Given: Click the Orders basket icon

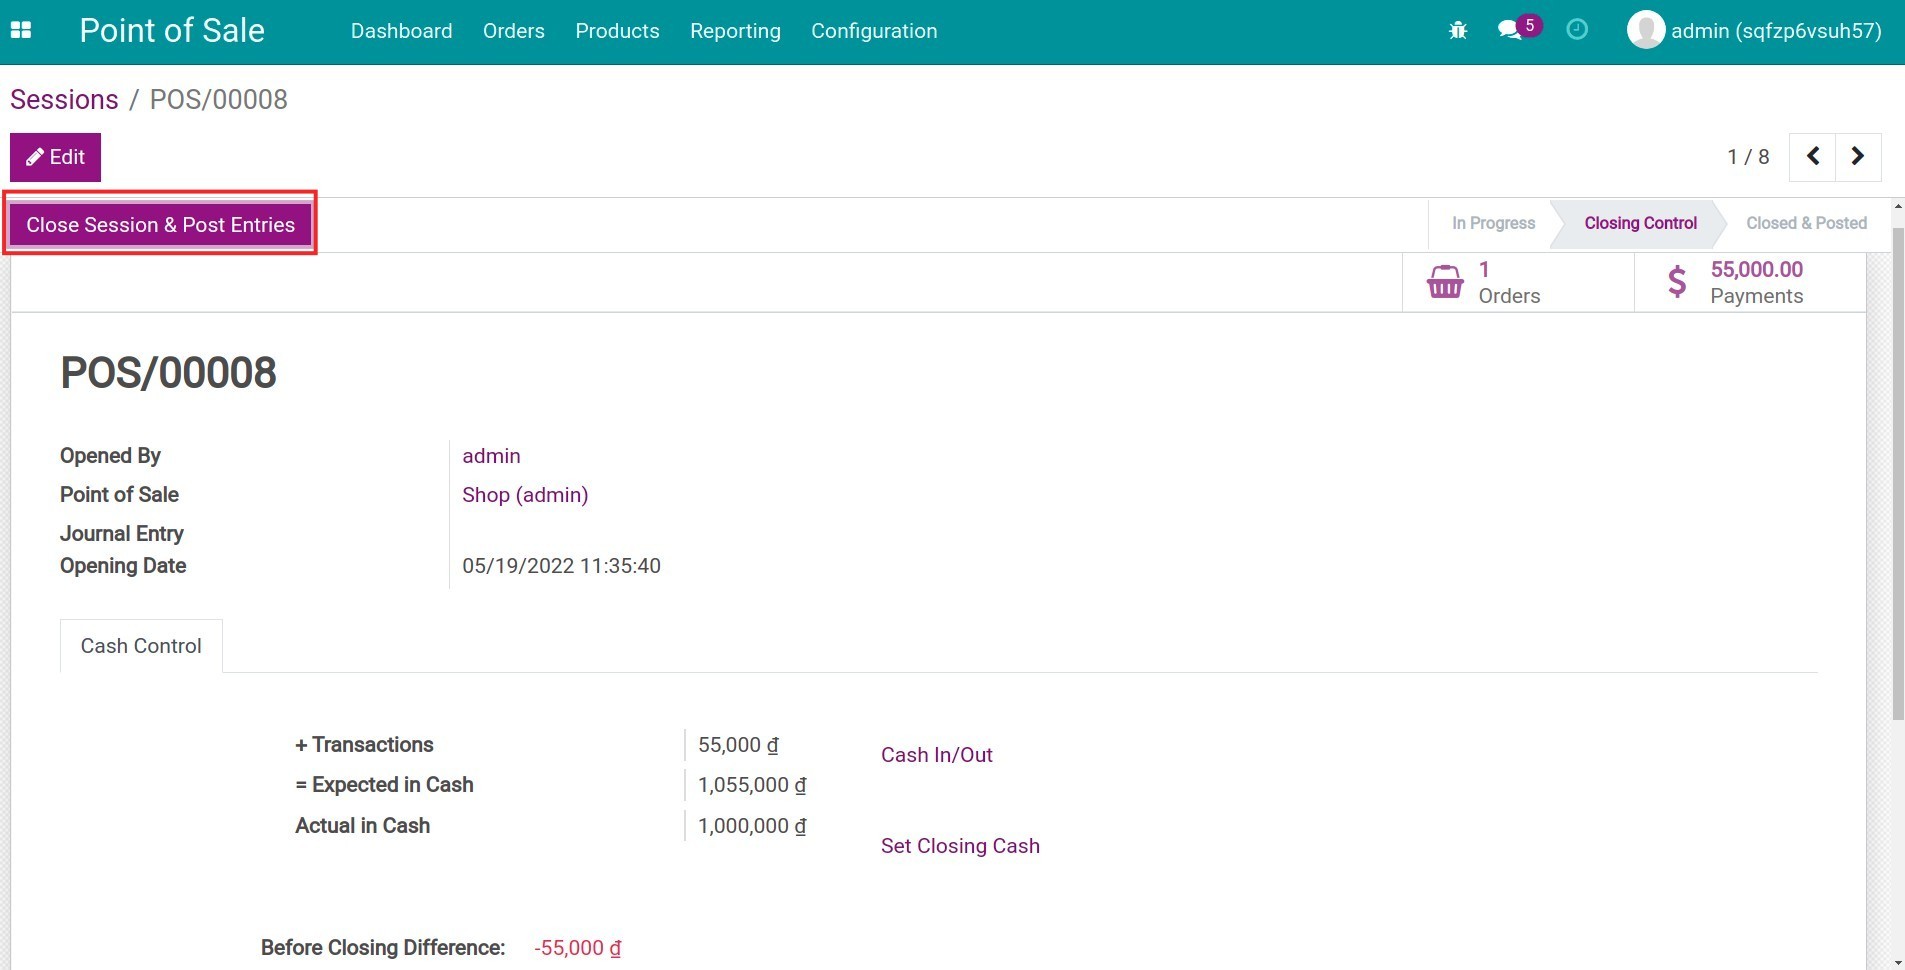Looking at the screenshot, I should pyautogui.click(x=1445, y=282).
